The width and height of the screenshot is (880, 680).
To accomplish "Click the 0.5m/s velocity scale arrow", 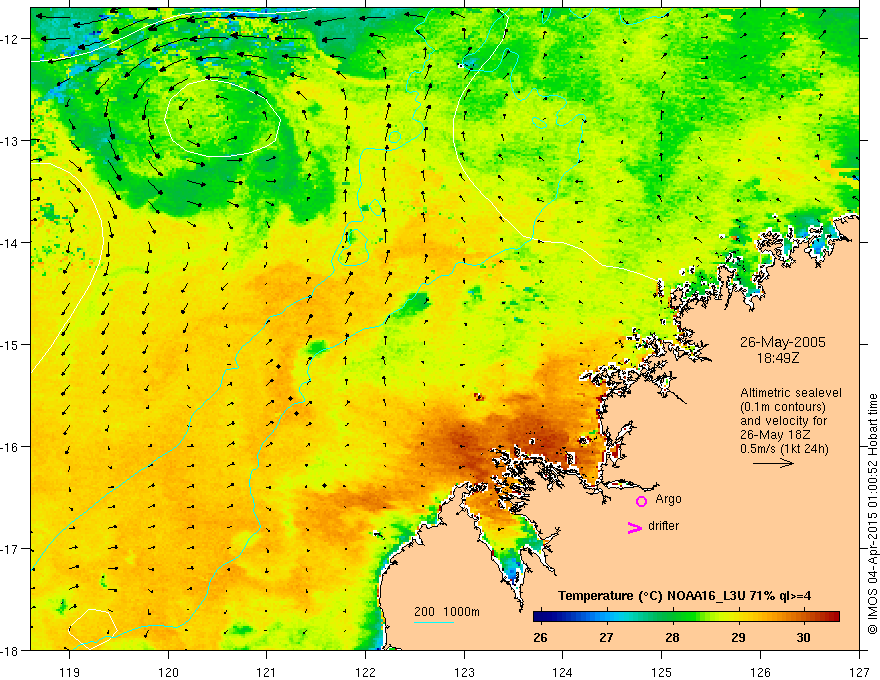I will point(773,463).
